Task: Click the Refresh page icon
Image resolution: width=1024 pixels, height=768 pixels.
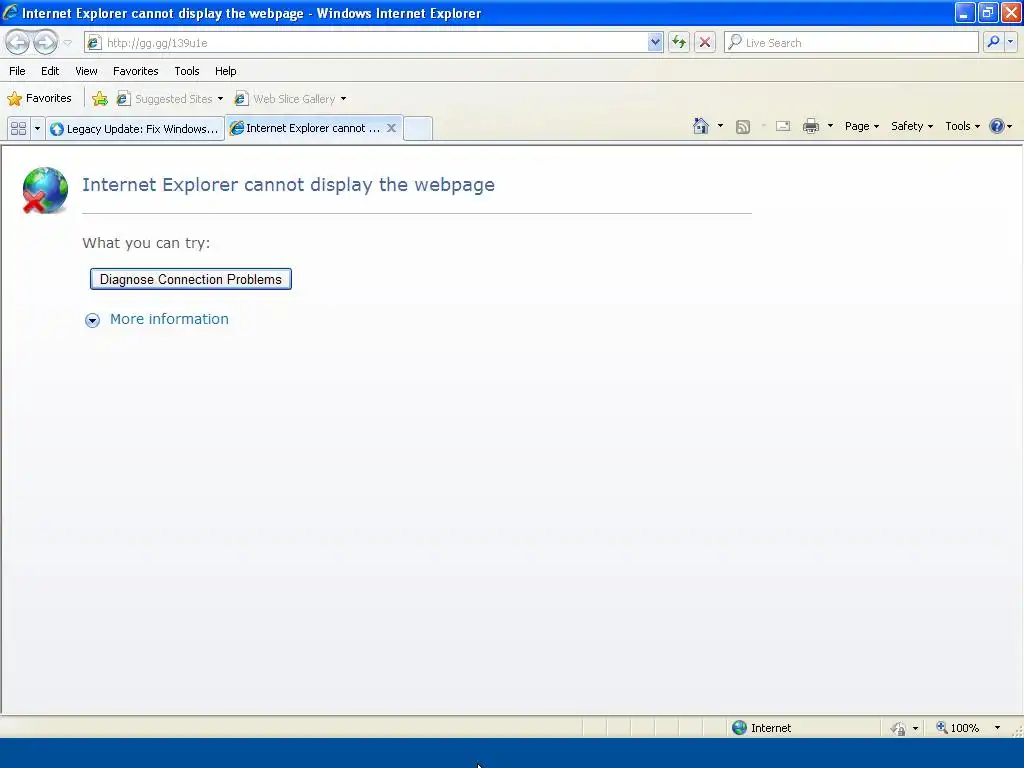Action: click(x=679, y=42)
